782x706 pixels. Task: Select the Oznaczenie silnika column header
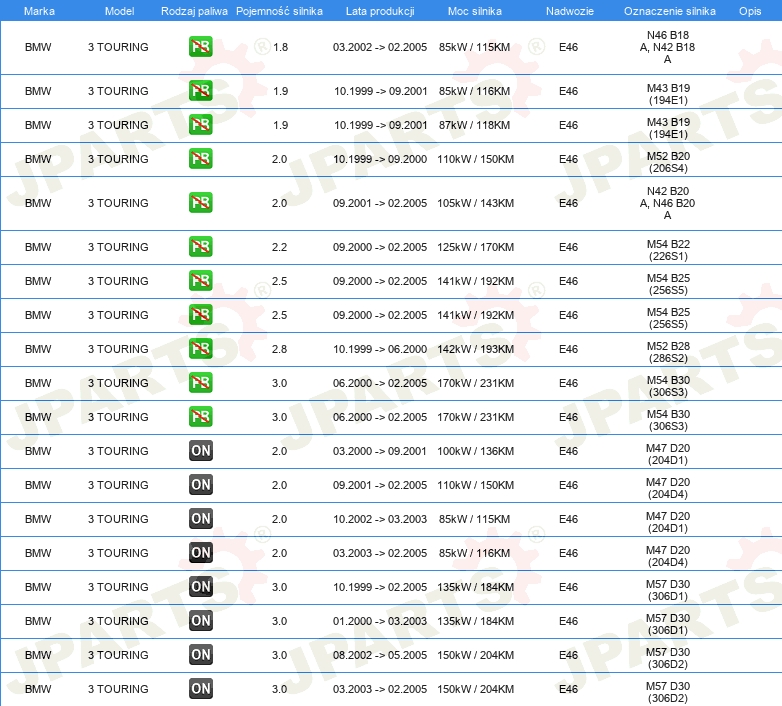[x=669, y=10]
